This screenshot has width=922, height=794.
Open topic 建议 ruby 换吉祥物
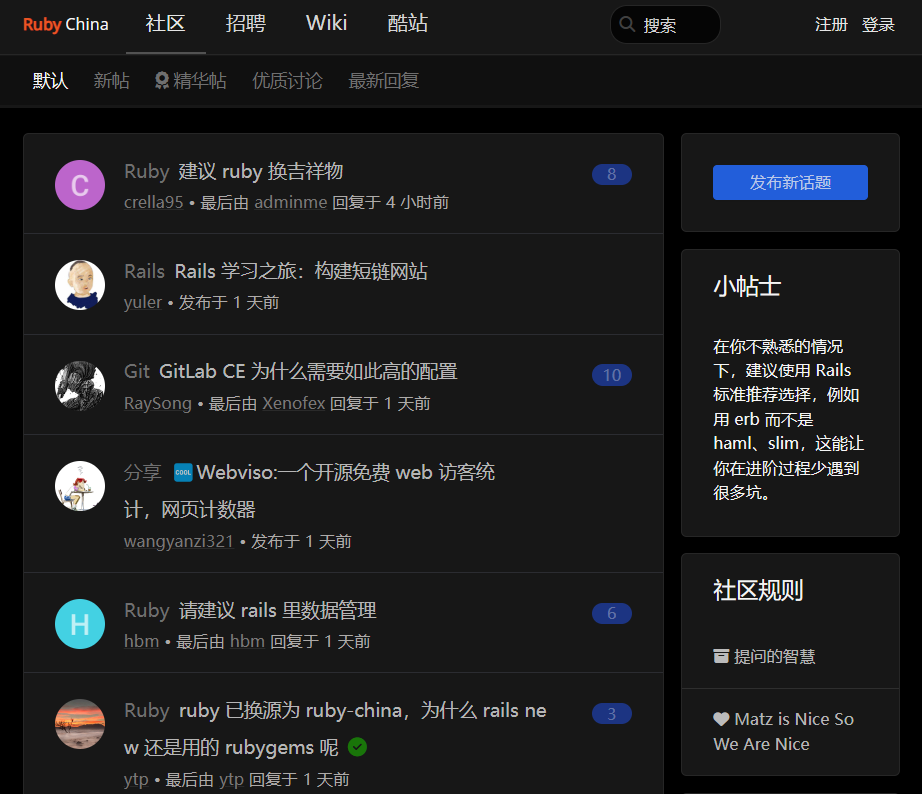(x=260, y=172)
